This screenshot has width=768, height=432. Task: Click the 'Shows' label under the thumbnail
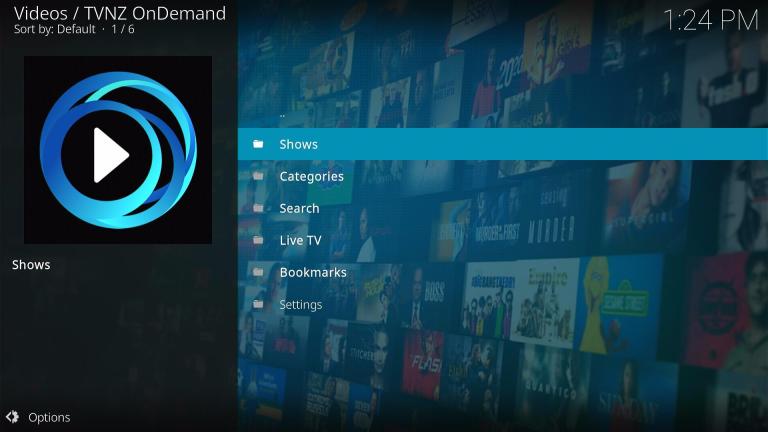[x=31, y=265]
